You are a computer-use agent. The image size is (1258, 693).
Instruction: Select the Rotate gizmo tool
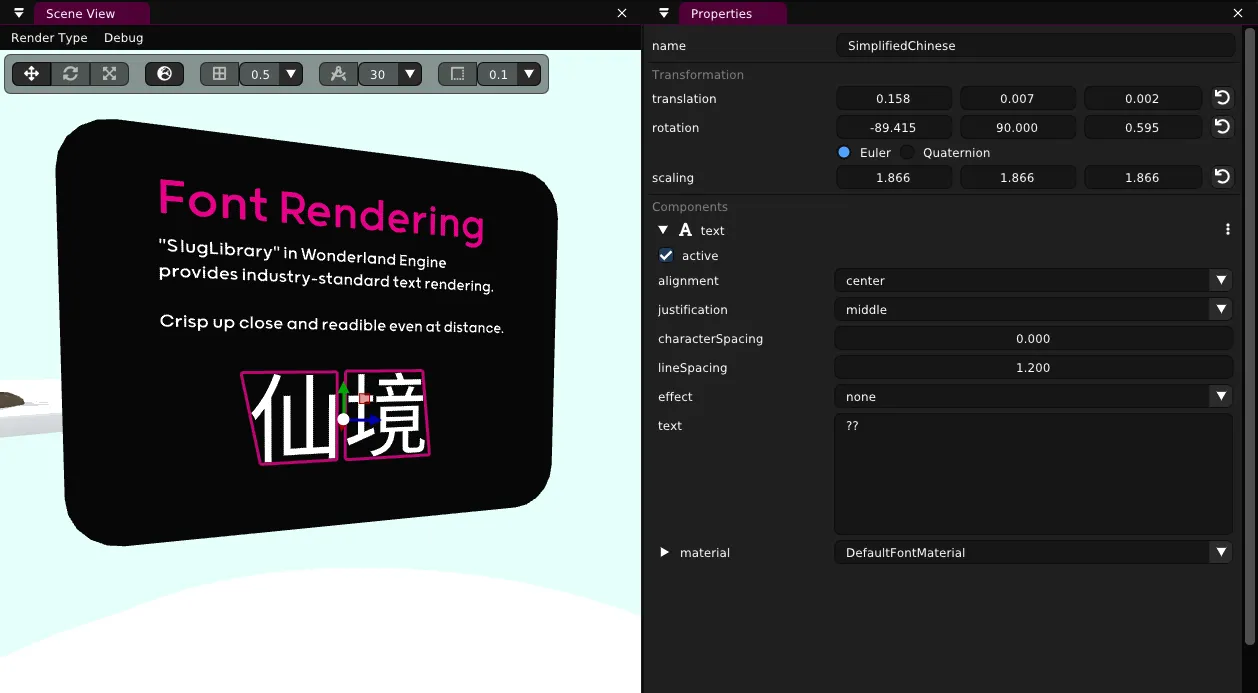pos(69,73)
